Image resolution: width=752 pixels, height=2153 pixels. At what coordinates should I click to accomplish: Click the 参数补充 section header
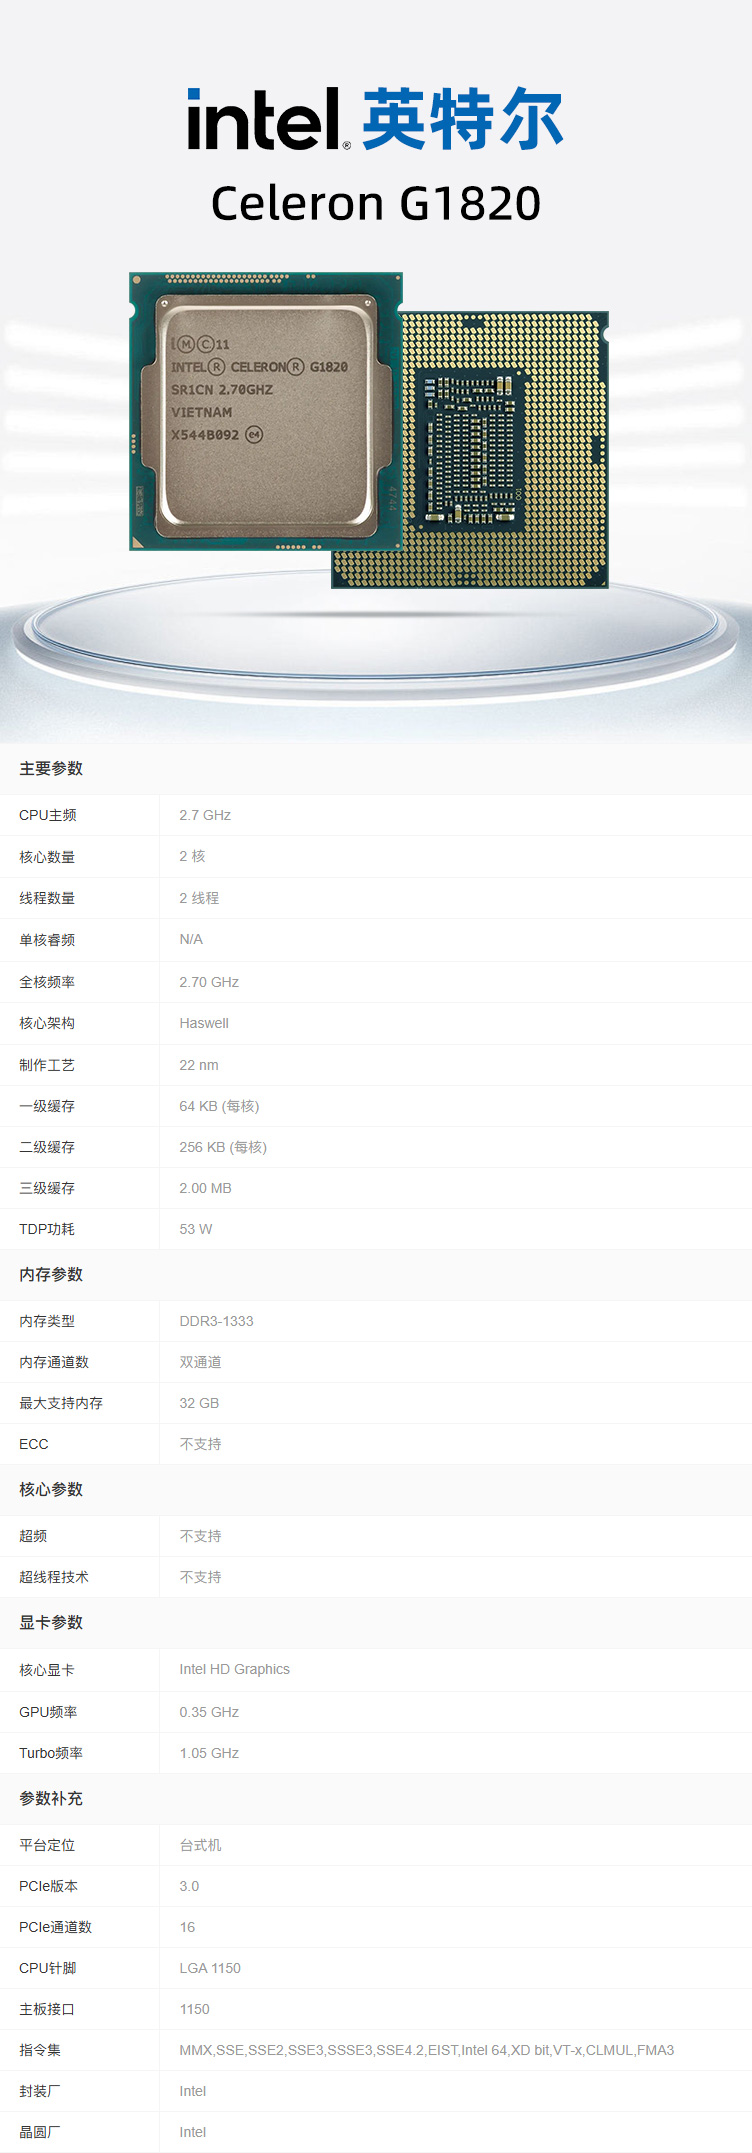pos(51,1799)
